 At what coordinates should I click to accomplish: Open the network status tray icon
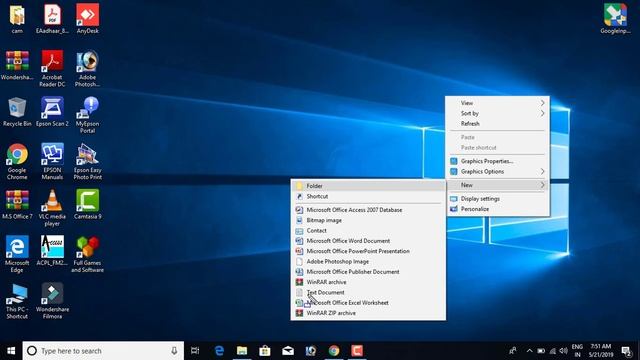point(553,351)
